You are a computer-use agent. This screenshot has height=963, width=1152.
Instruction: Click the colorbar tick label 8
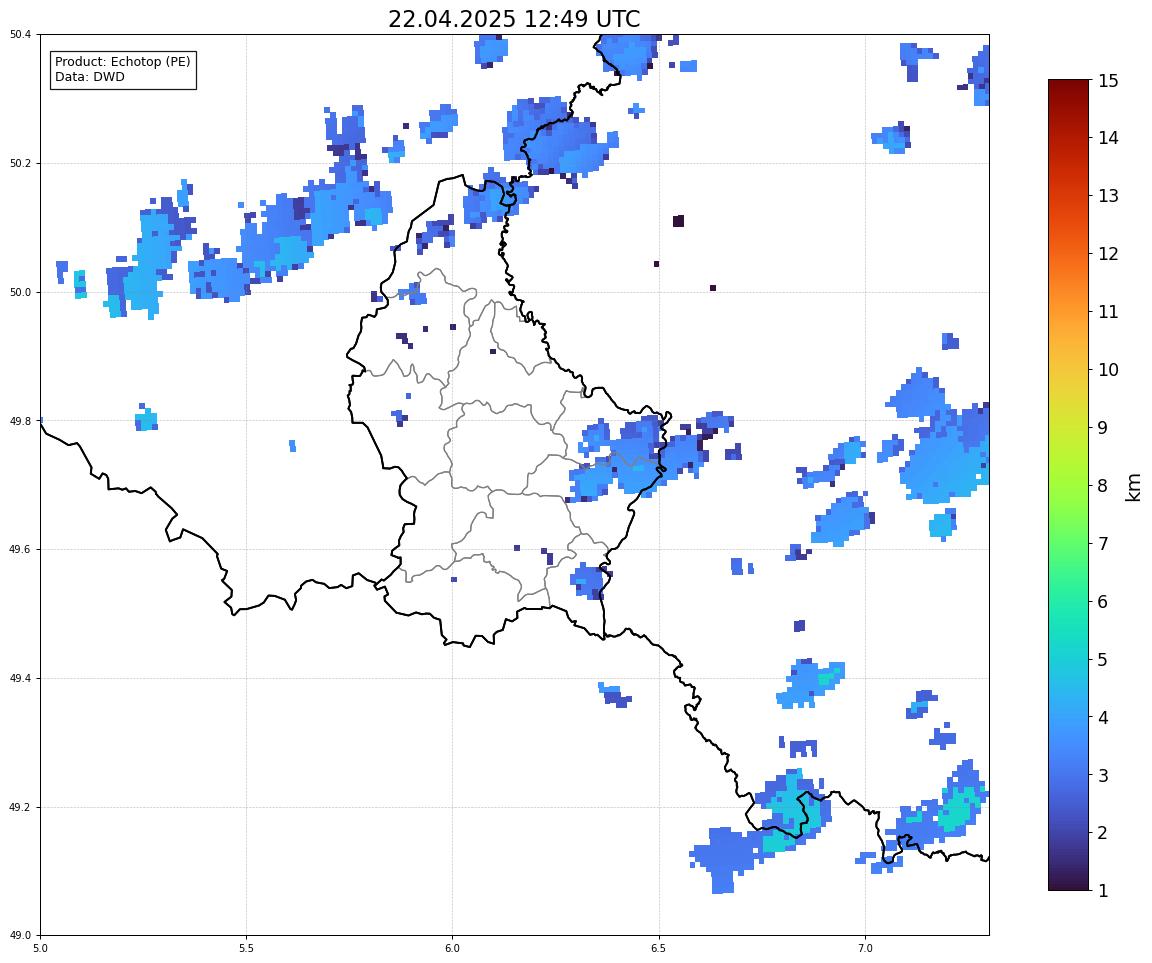pos(1103,486)
